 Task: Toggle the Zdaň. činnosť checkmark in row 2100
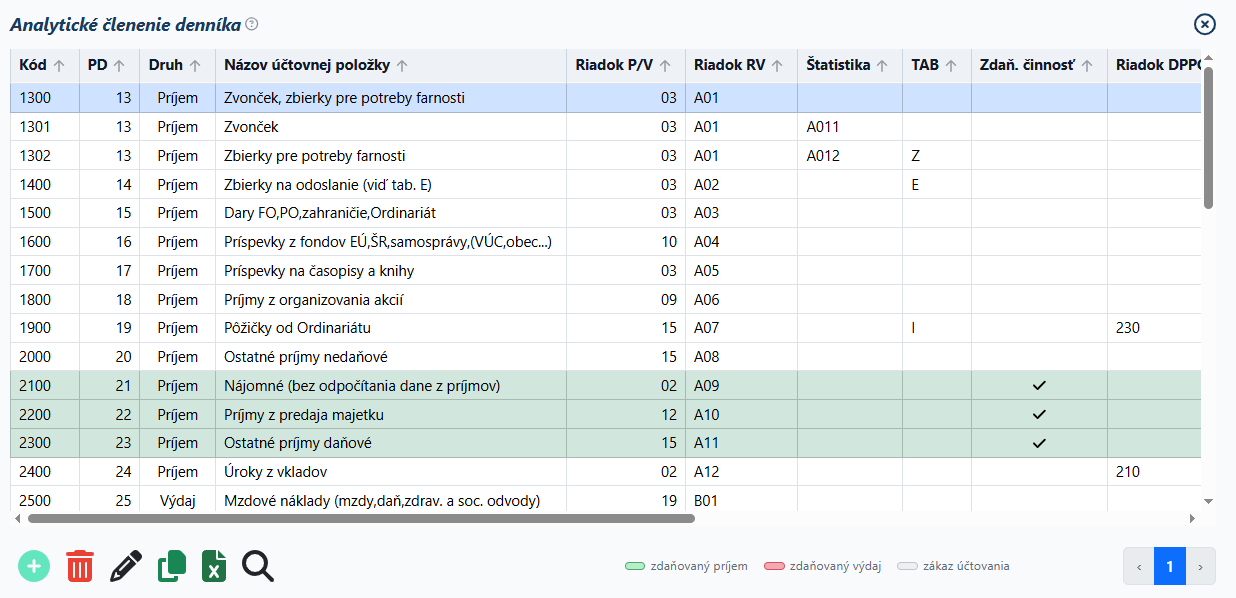tap(1039, 385)
